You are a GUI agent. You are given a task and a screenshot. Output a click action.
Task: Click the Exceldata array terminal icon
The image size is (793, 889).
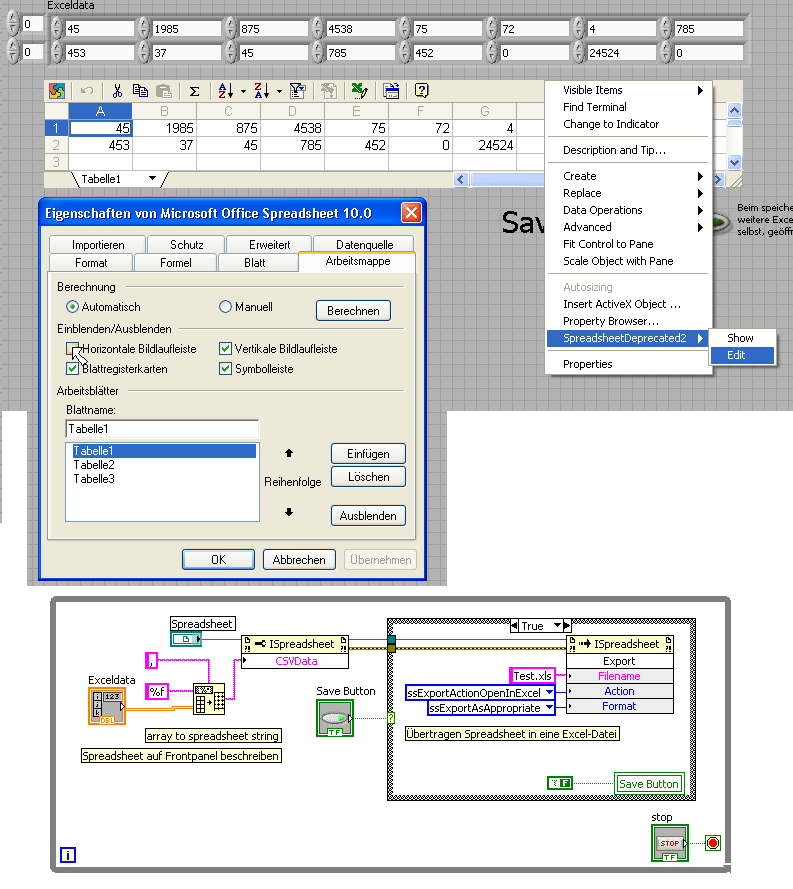107,706
